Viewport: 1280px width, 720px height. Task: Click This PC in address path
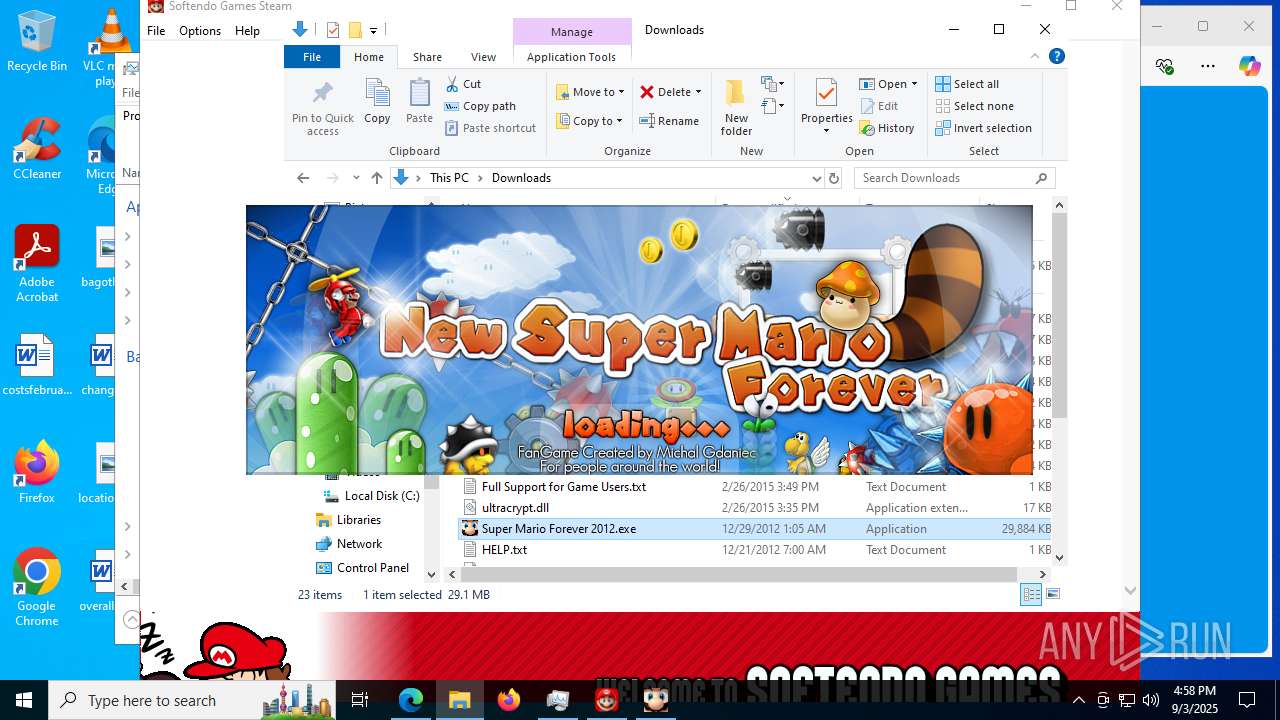449,178
